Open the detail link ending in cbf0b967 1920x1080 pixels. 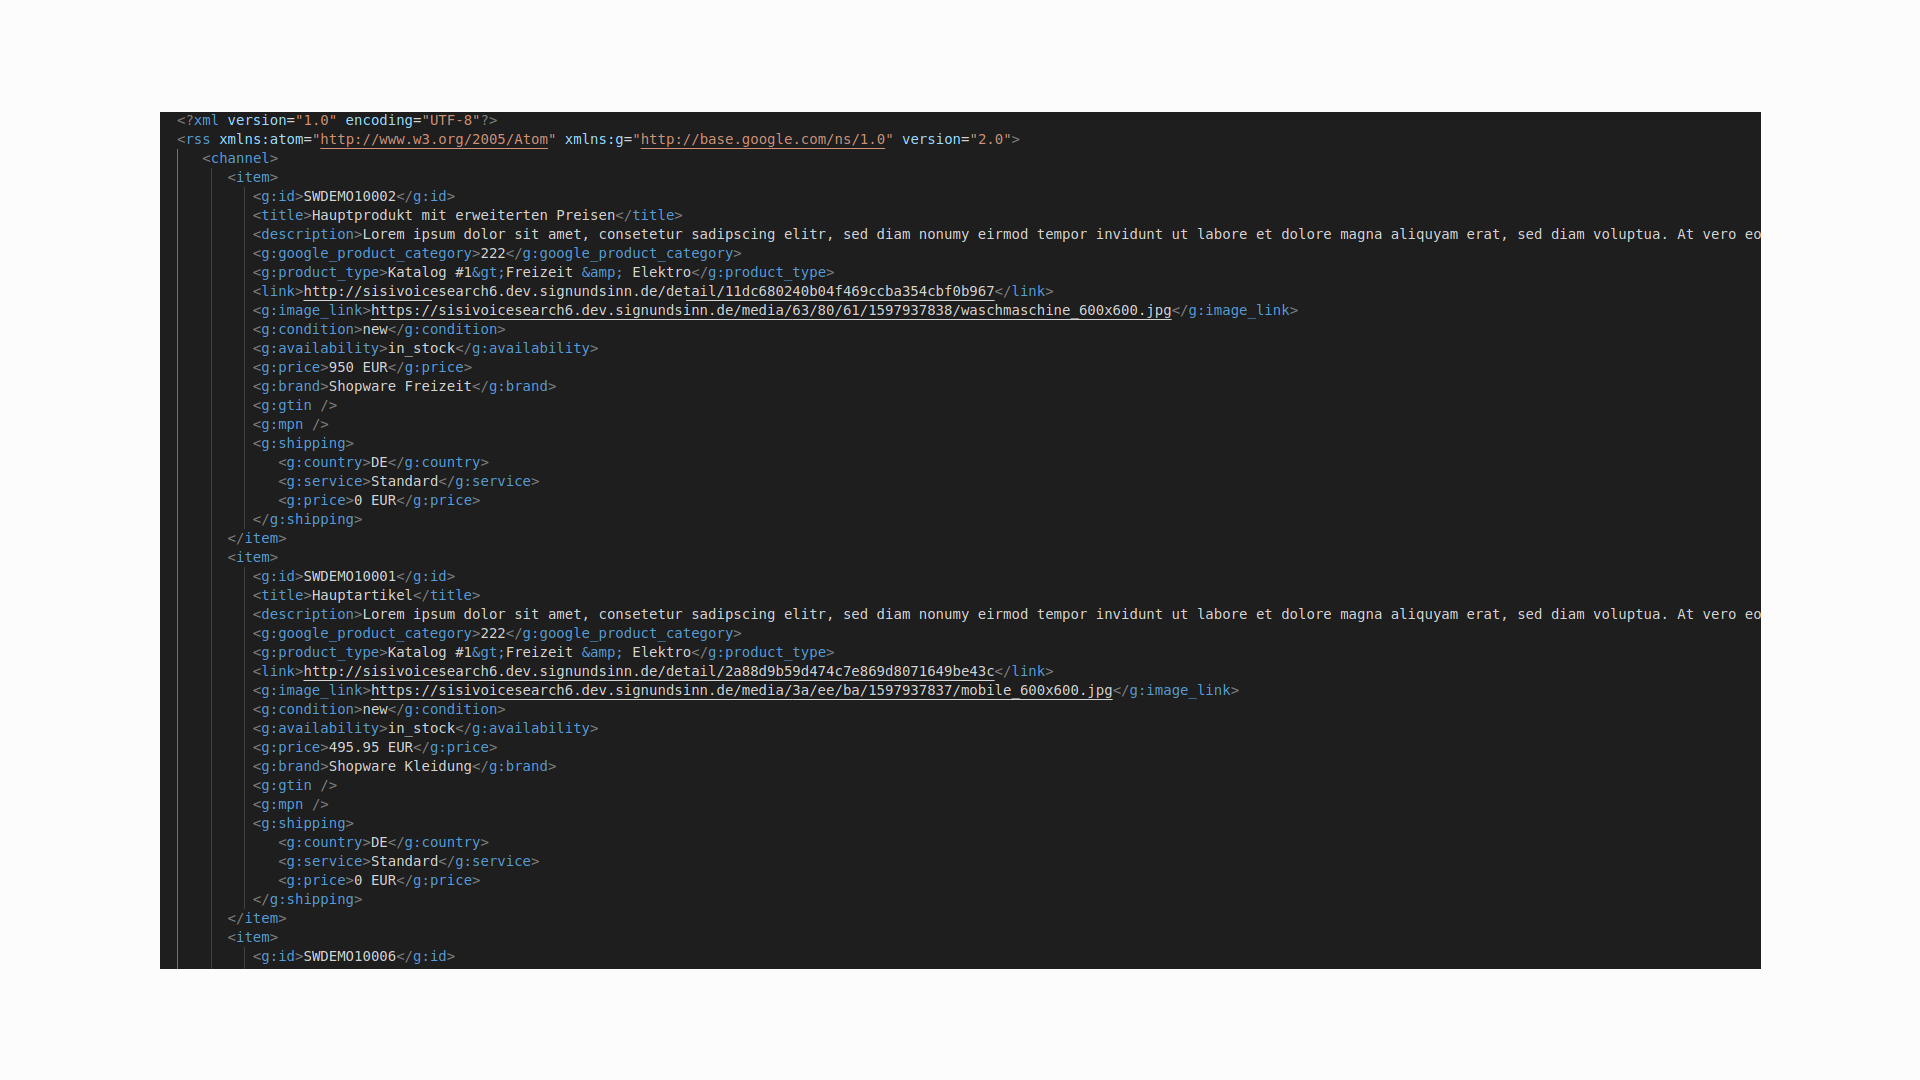649,291
